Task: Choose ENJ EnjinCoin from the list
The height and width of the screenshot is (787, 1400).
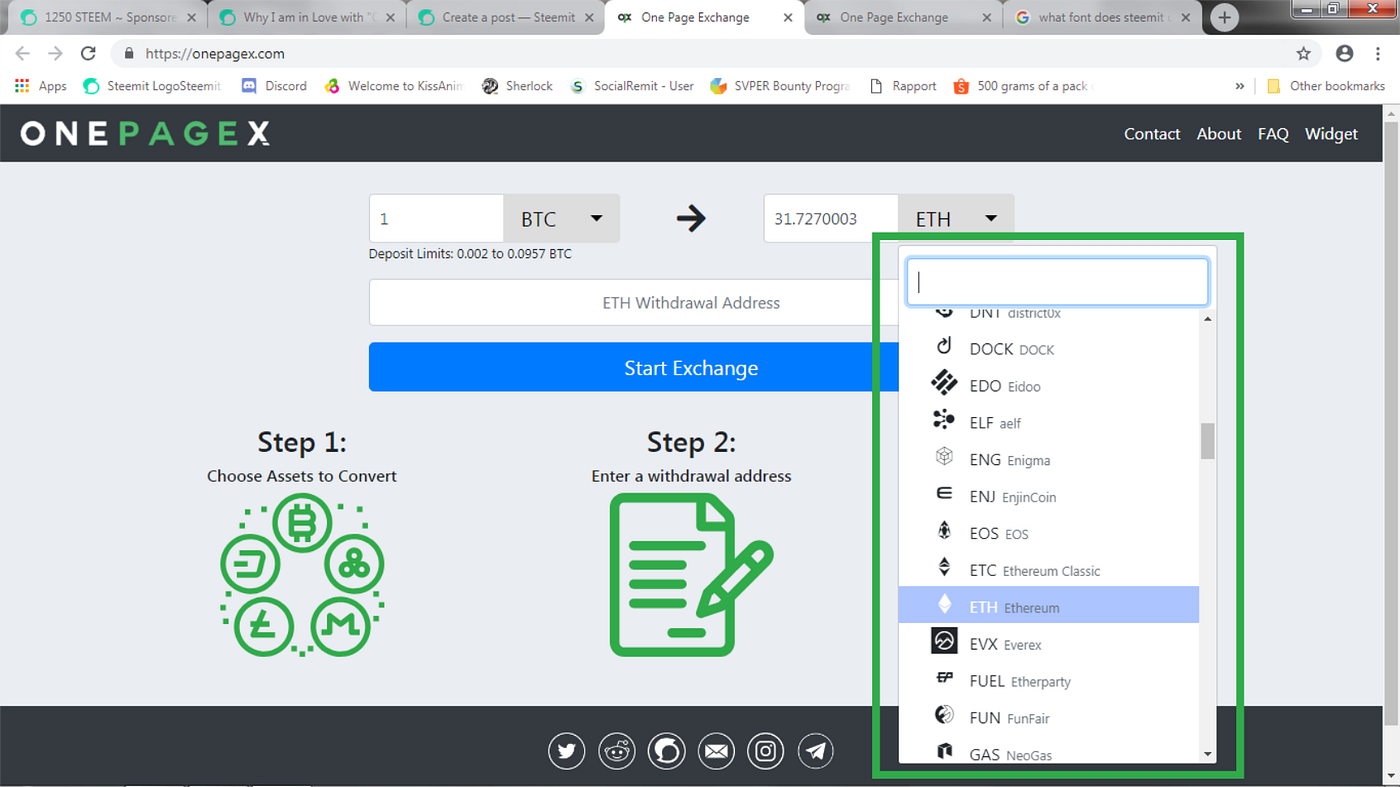Action: [x=1049, y=497]
